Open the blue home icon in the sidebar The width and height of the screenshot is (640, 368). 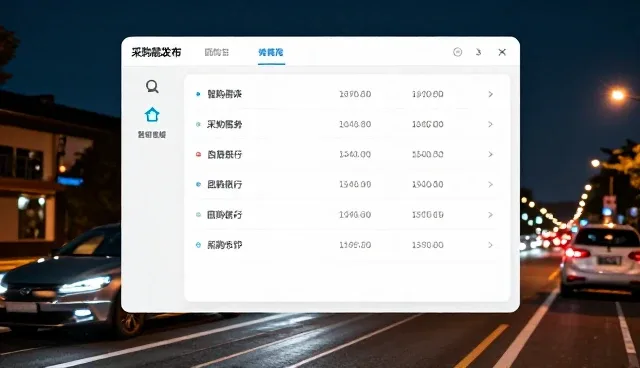point(152,115)
